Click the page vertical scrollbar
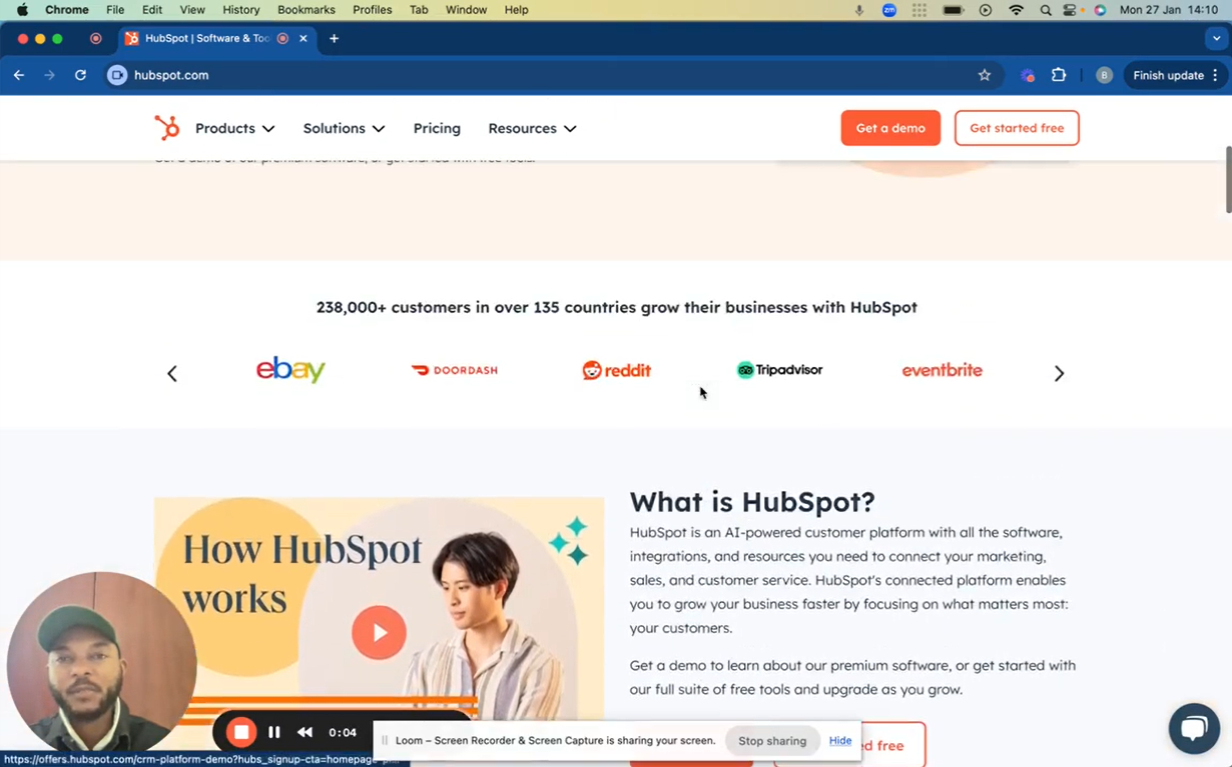The width and height of the screenshot is (1232, 767). (1228, 180)
